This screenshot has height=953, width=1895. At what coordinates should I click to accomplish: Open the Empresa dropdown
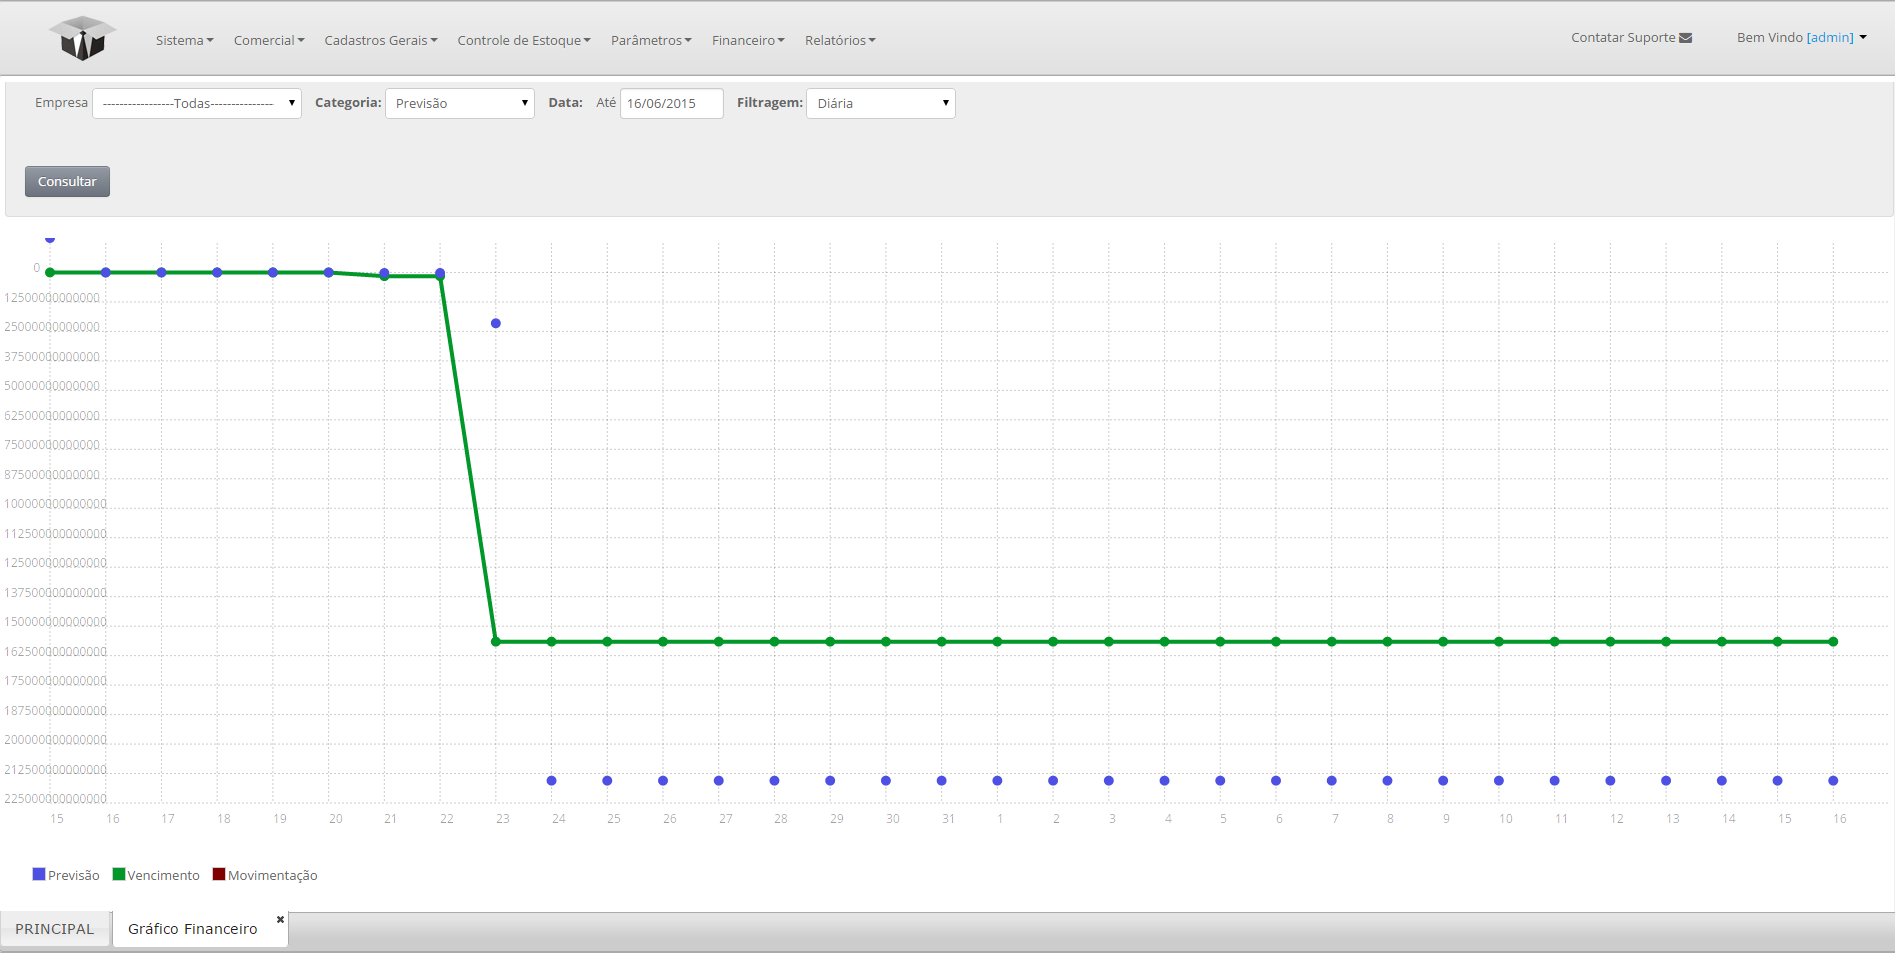click(x=197, y=103)
